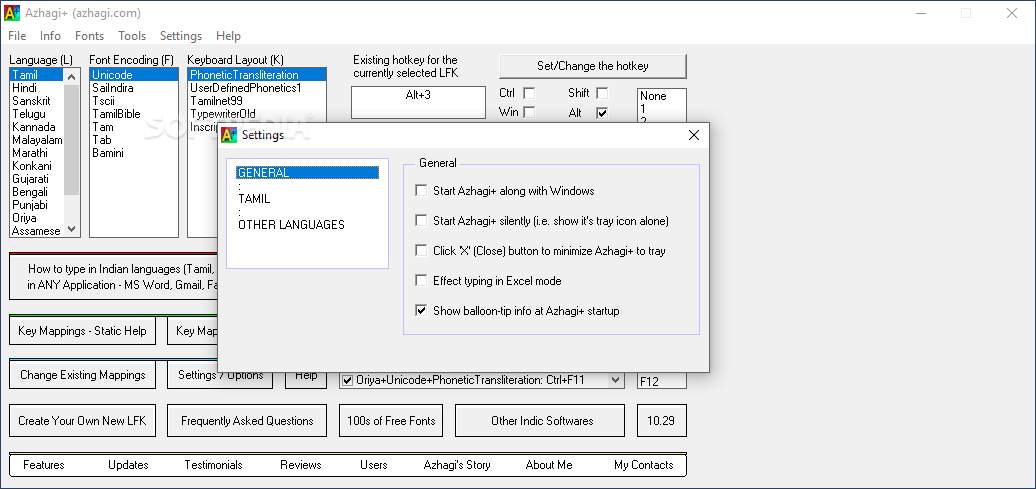Select OTHER LANGUAGES in Settings category list
1036x489 pixels.
pos(291,225)
